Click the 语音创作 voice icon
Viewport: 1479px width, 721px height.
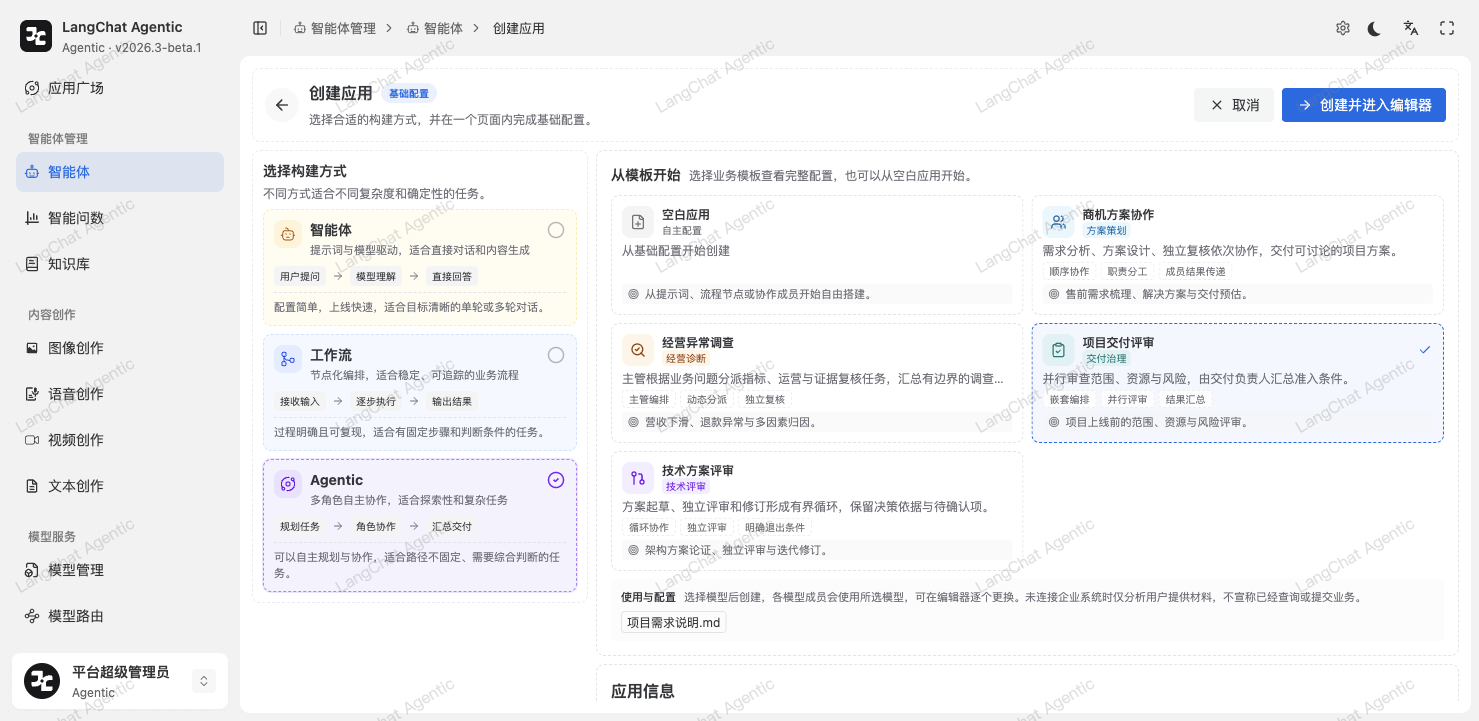point(32,394)
